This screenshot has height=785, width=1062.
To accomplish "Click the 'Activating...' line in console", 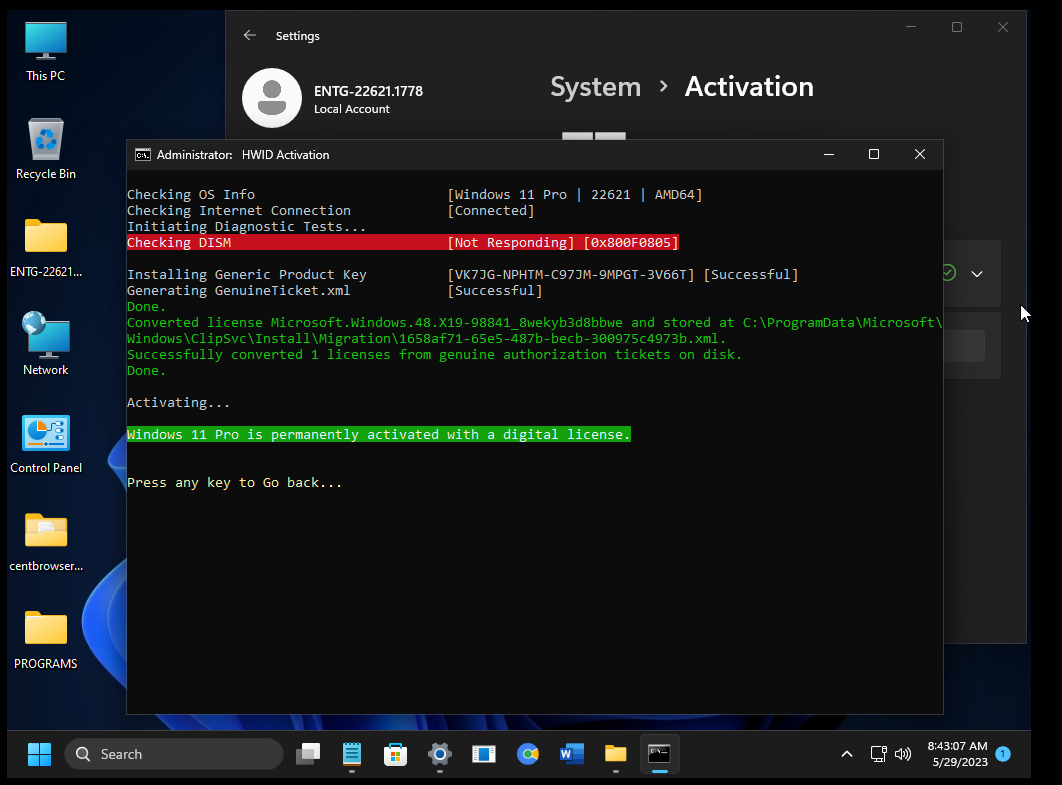I will (178, 402).
